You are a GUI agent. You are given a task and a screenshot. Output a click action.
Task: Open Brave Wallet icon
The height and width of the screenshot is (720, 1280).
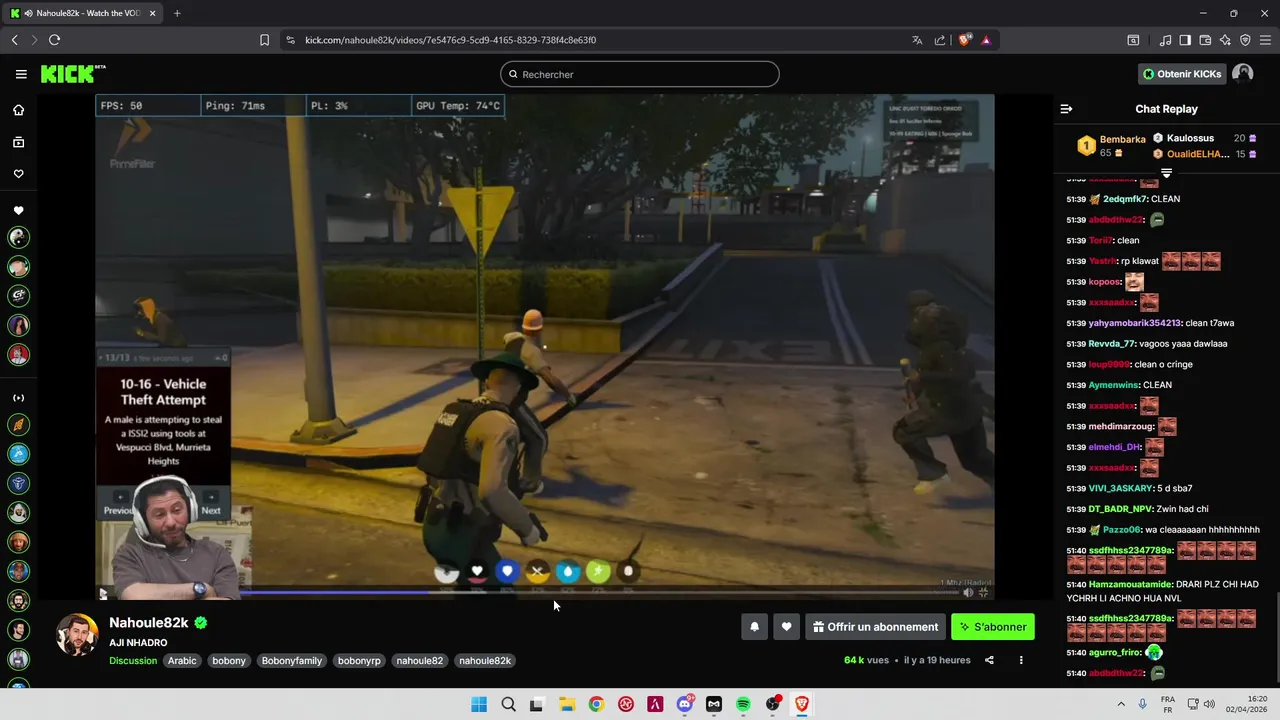1205,40
